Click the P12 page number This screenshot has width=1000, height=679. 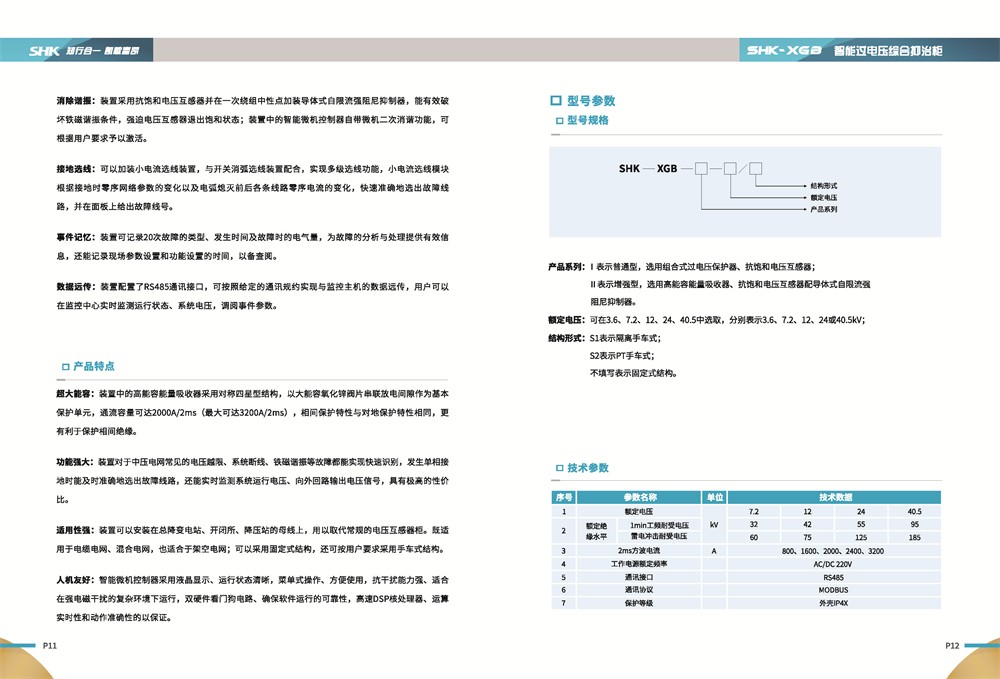pos(952,645)
